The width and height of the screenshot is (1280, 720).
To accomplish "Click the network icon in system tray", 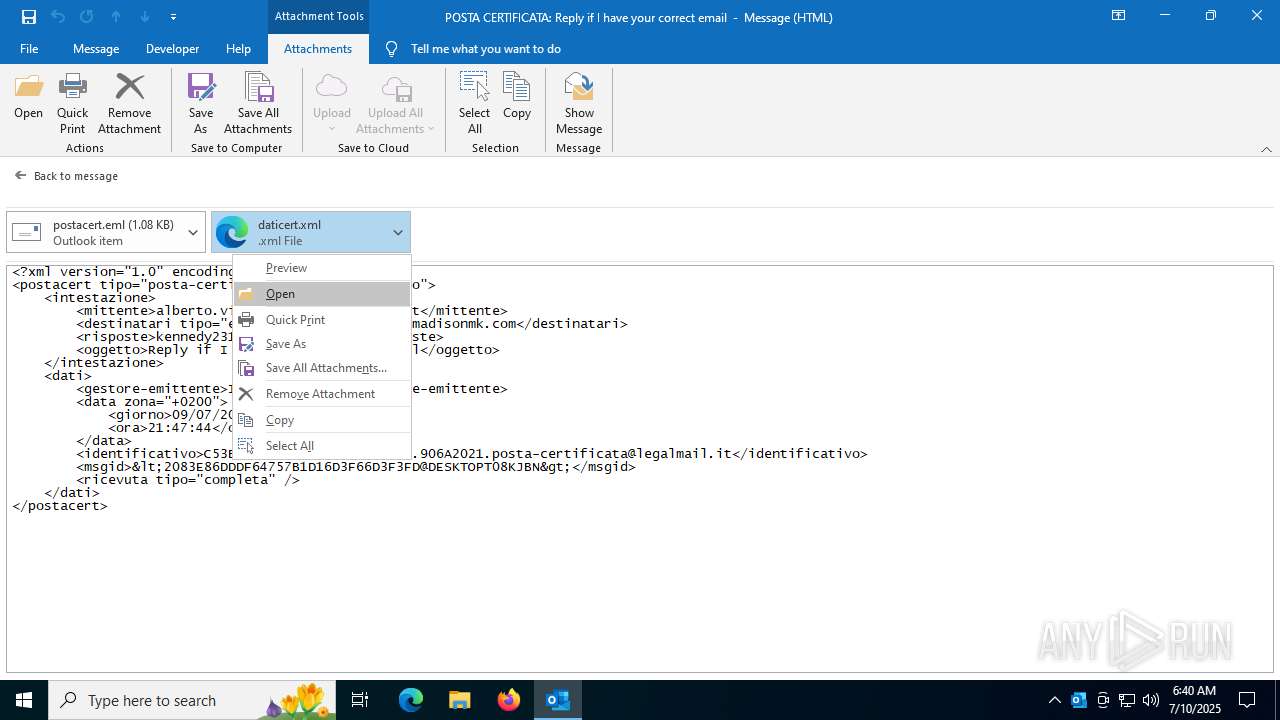I will coord(1127,700).
